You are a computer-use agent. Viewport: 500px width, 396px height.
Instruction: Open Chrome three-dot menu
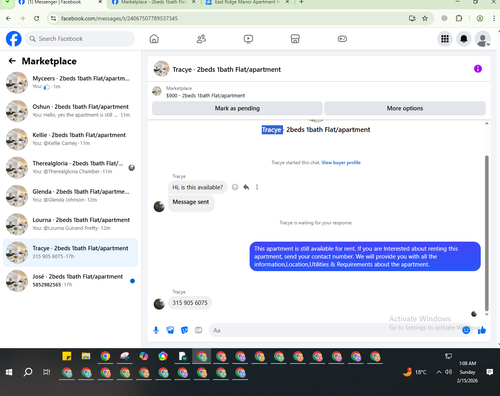point(494,18)
